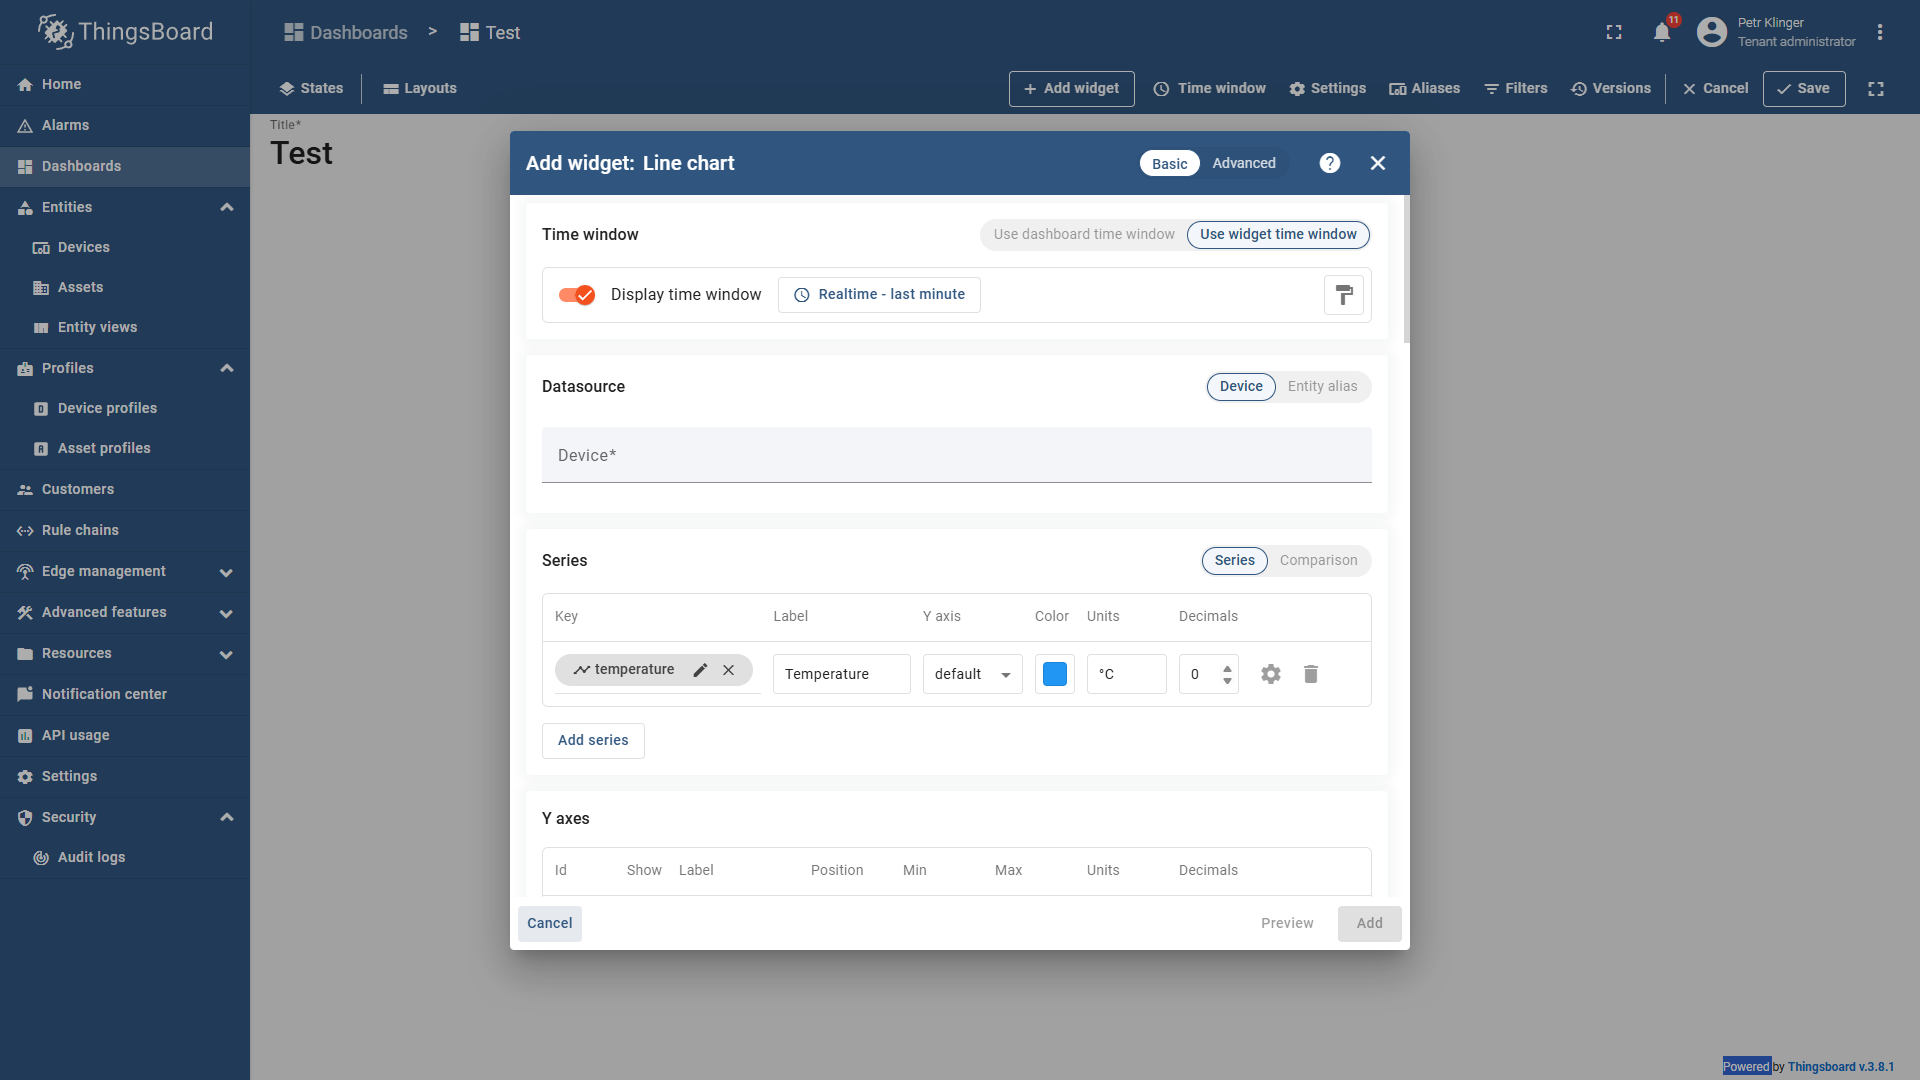Screen dimensions: 1920x1080
Task: Edit the temperature key using the pencil icon
Action: tap(699, 670)
